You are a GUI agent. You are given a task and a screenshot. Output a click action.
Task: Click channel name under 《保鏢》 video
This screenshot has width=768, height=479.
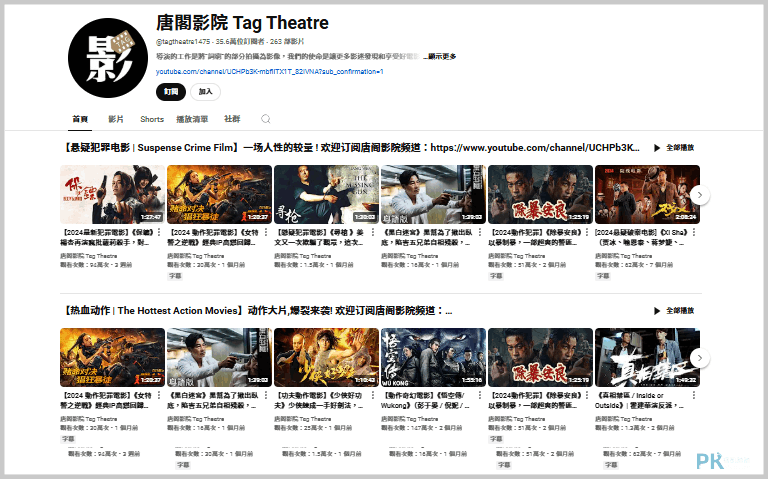(89, 256)
